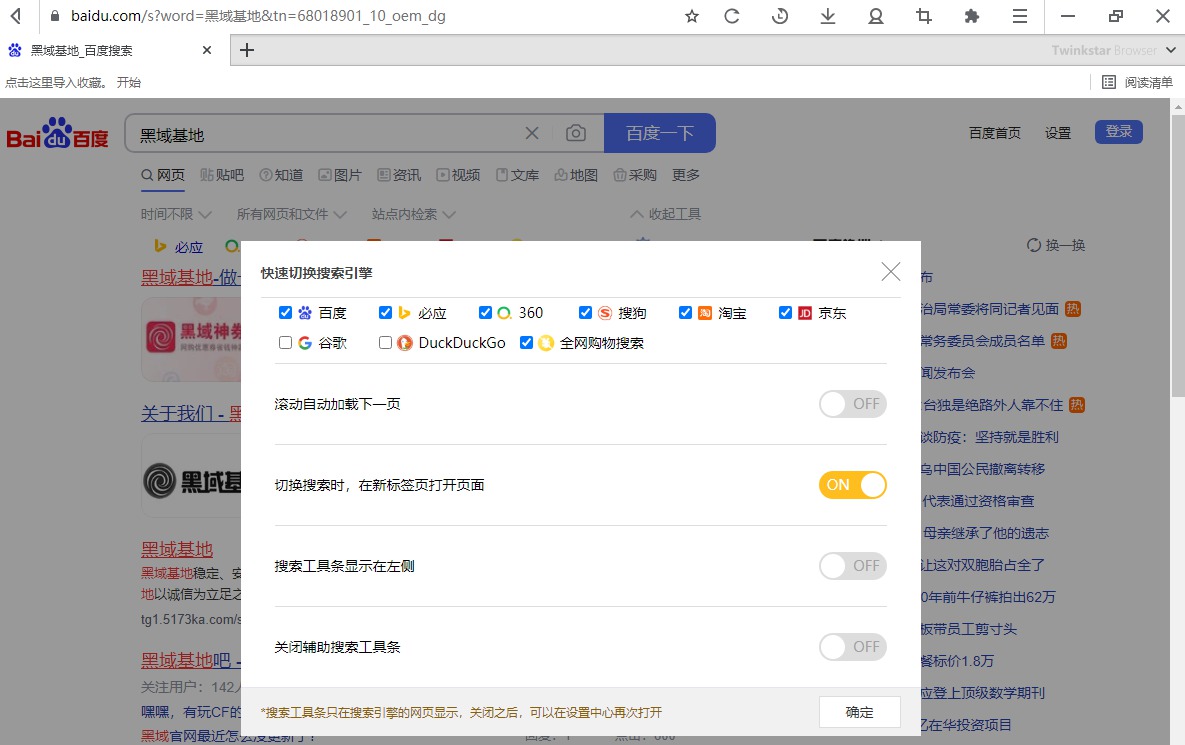The width and height of the screenshot is (1185, 745).
Task: Bookmark this page with the star icon
Action: click(692, 16)
